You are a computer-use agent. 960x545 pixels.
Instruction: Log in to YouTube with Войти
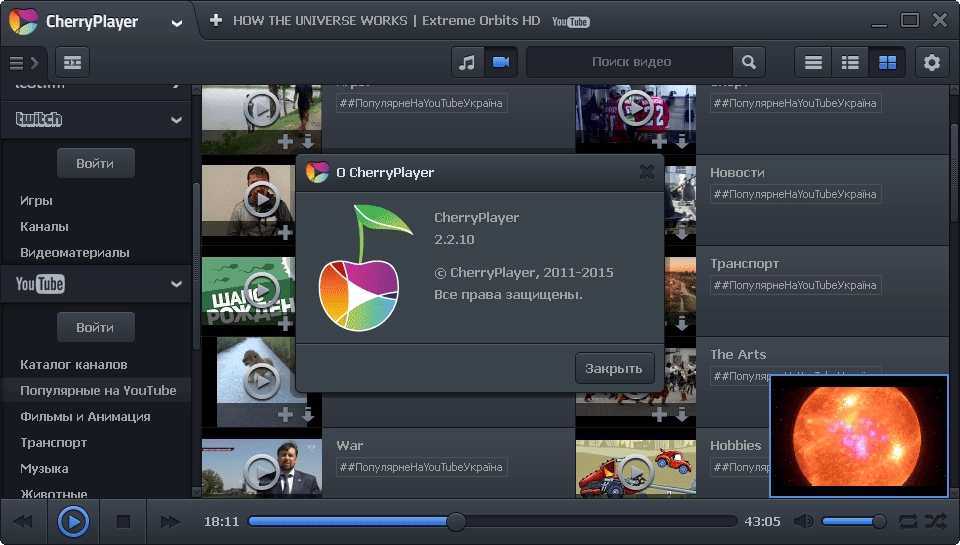pos(96,328)
